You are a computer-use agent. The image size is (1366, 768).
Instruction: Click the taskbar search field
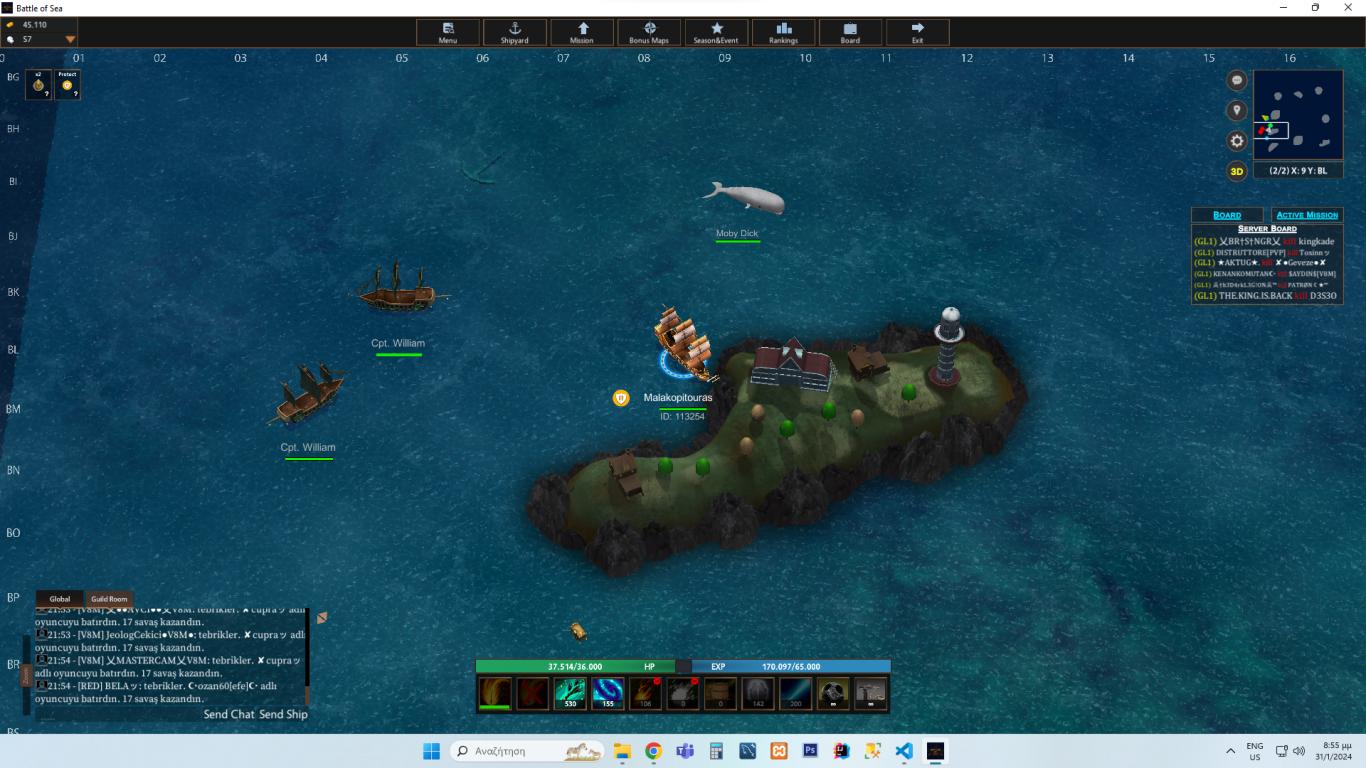527,750
